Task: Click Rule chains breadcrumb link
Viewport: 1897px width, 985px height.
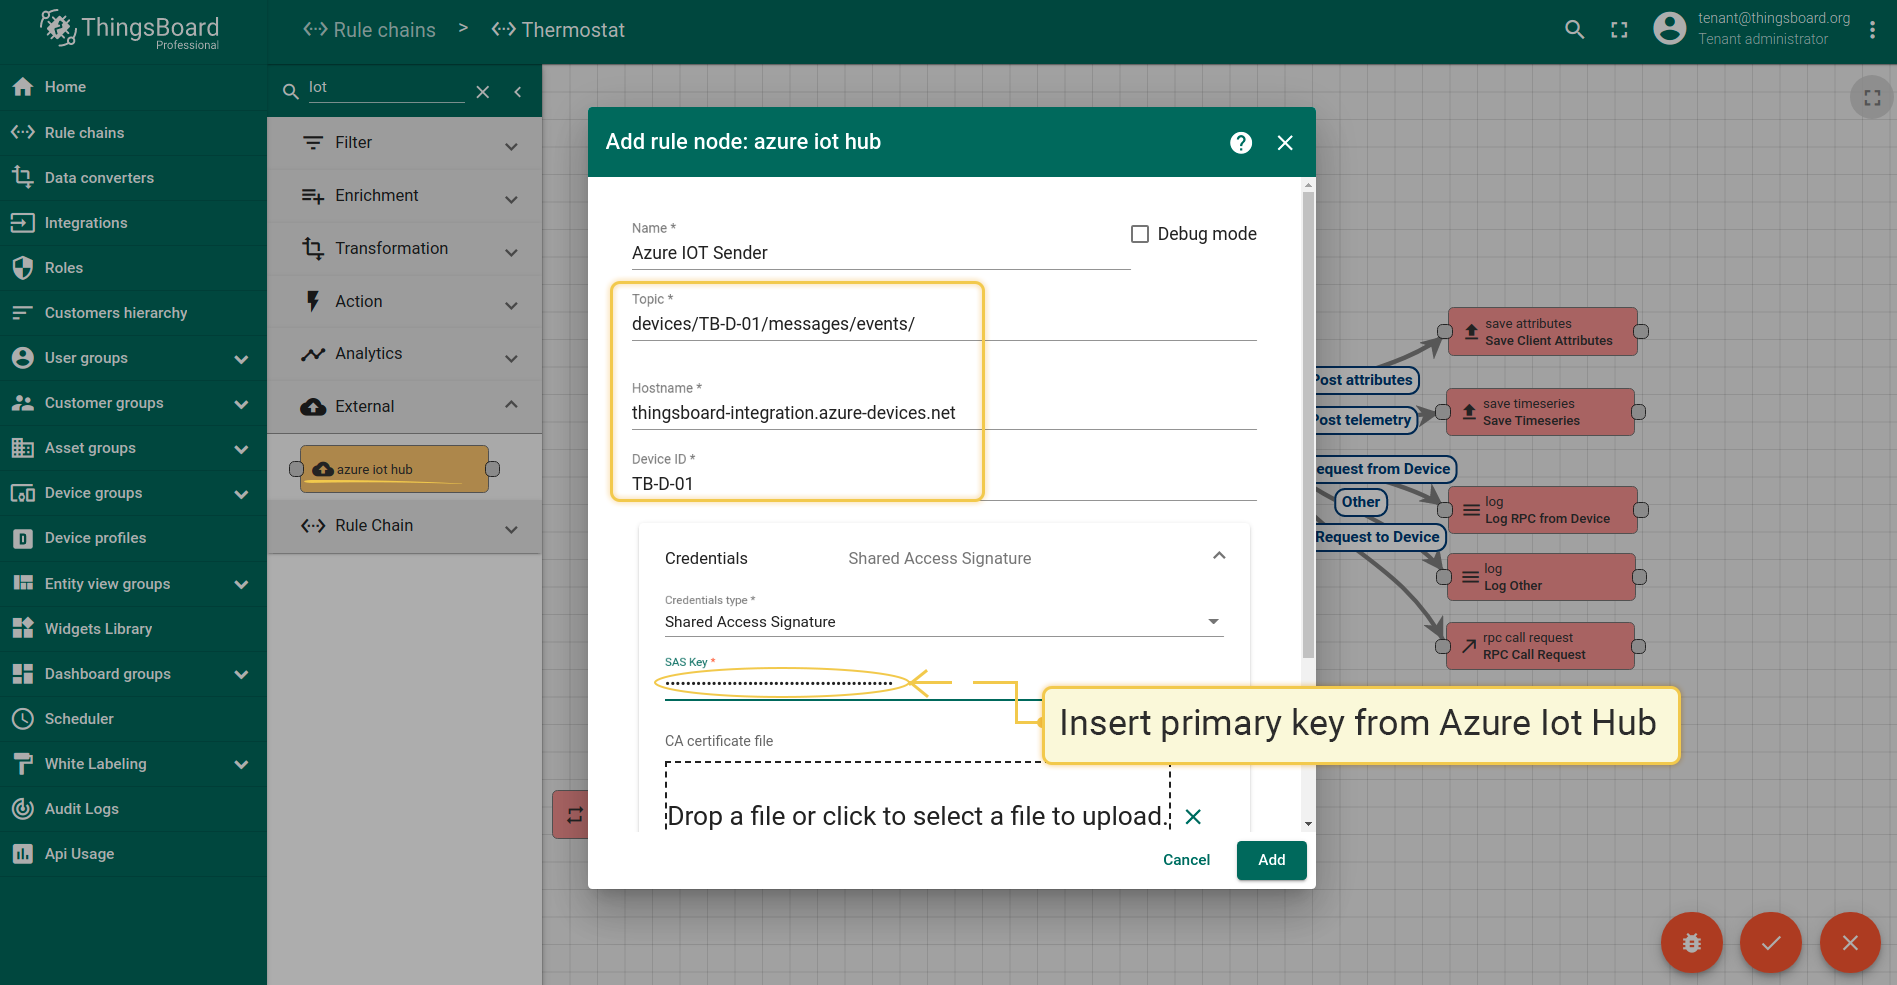Action: click(370, 30)
